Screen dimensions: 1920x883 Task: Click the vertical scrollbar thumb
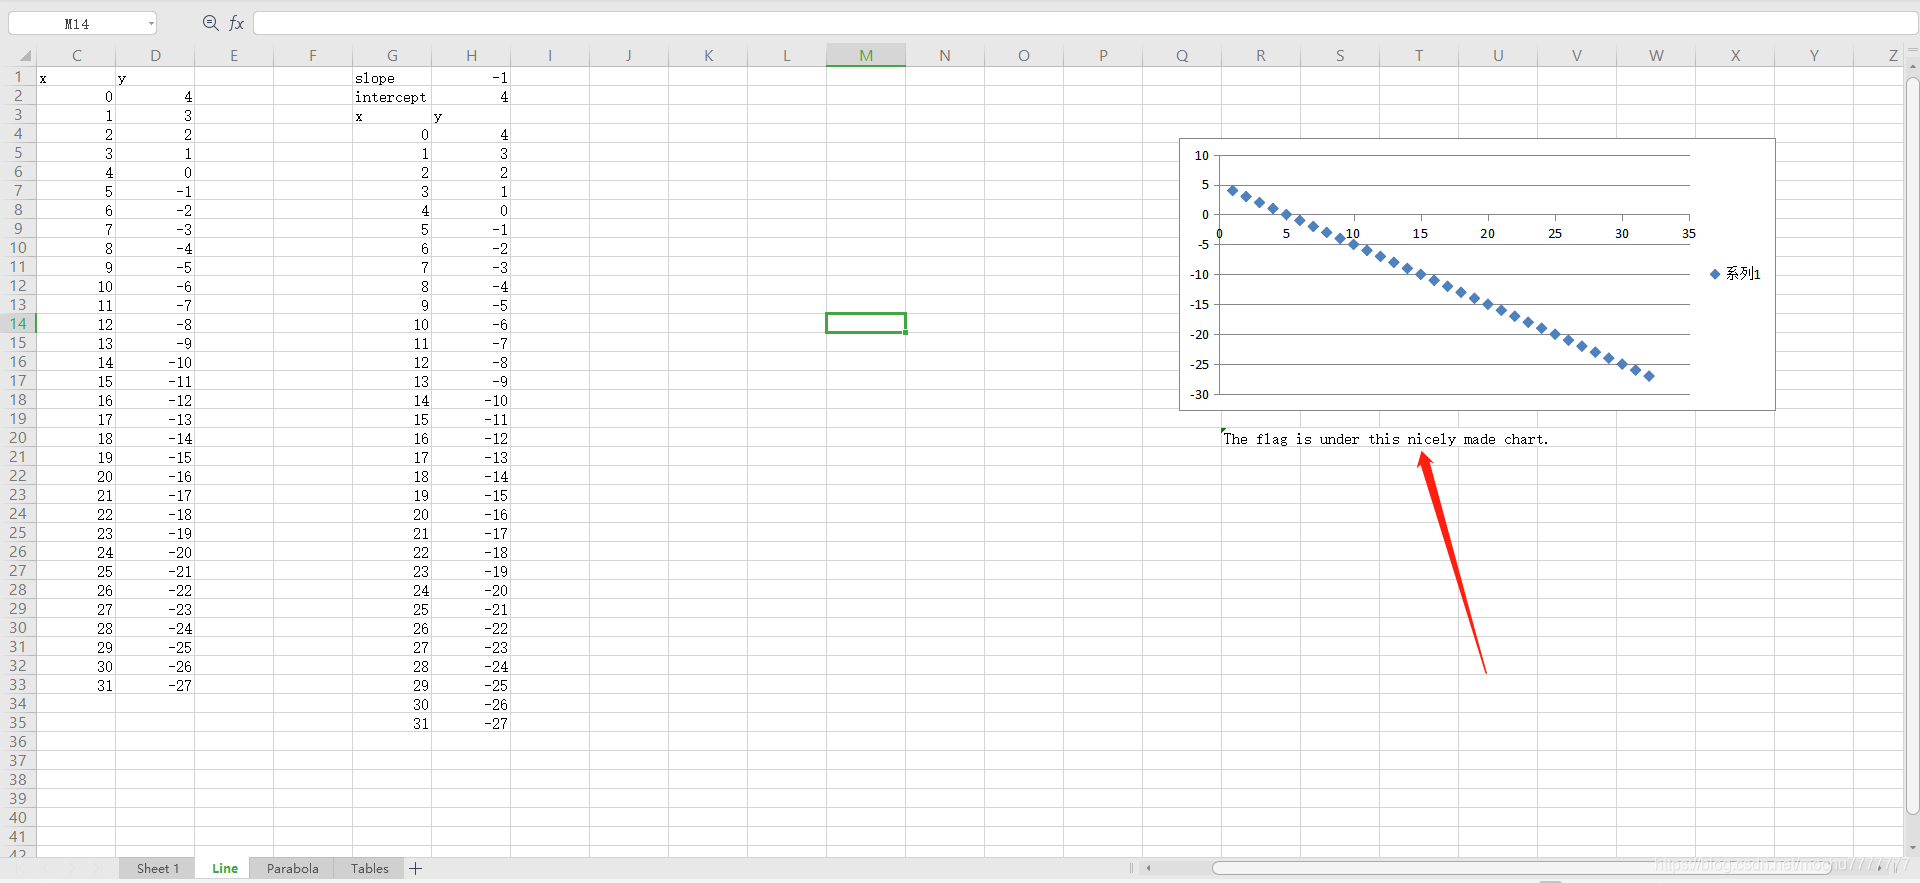point(1912,447)
